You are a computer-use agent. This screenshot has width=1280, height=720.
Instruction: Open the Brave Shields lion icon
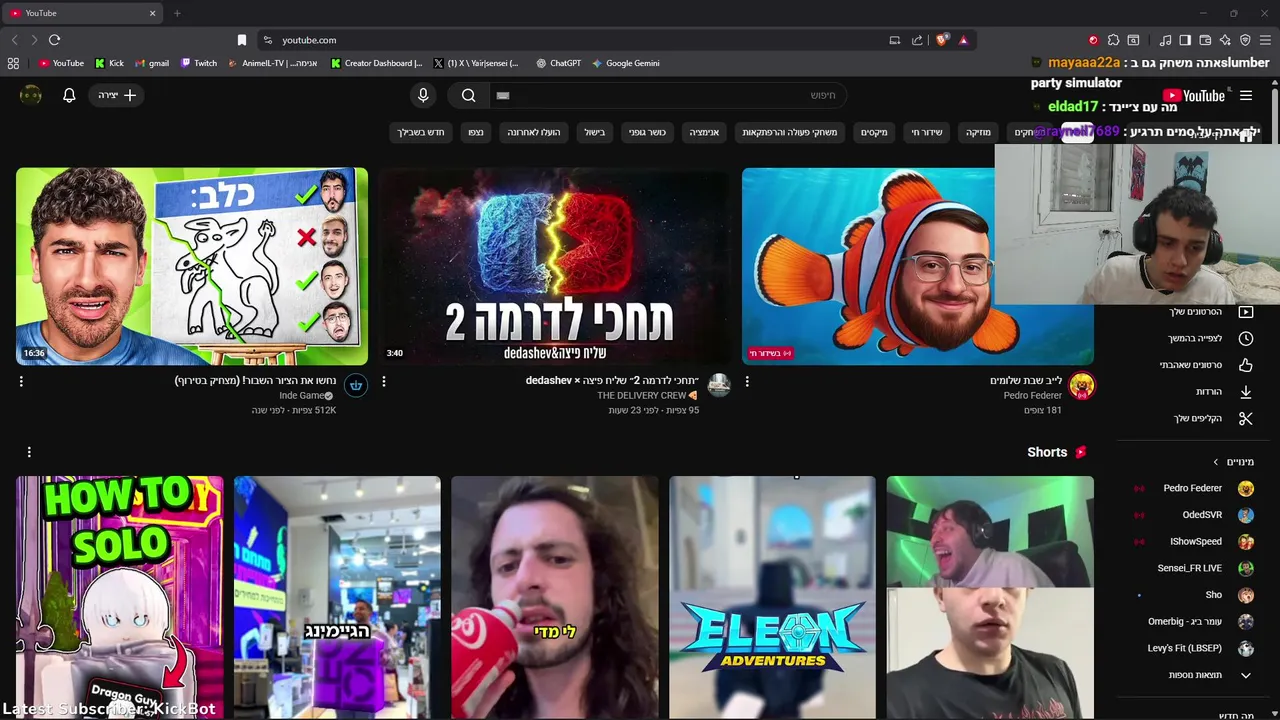point(942,40)
